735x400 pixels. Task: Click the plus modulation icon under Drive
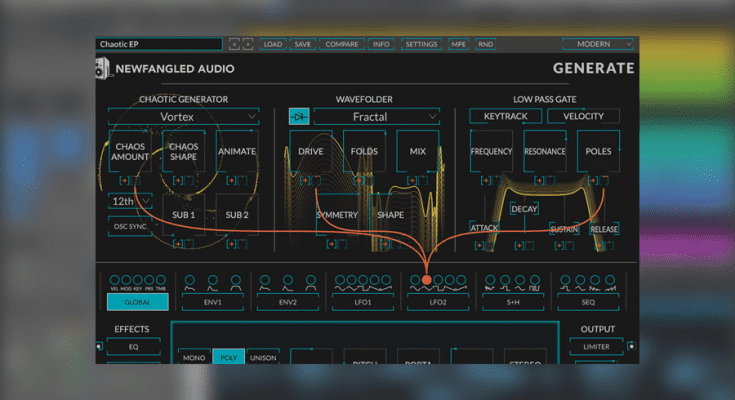point(306,179)
